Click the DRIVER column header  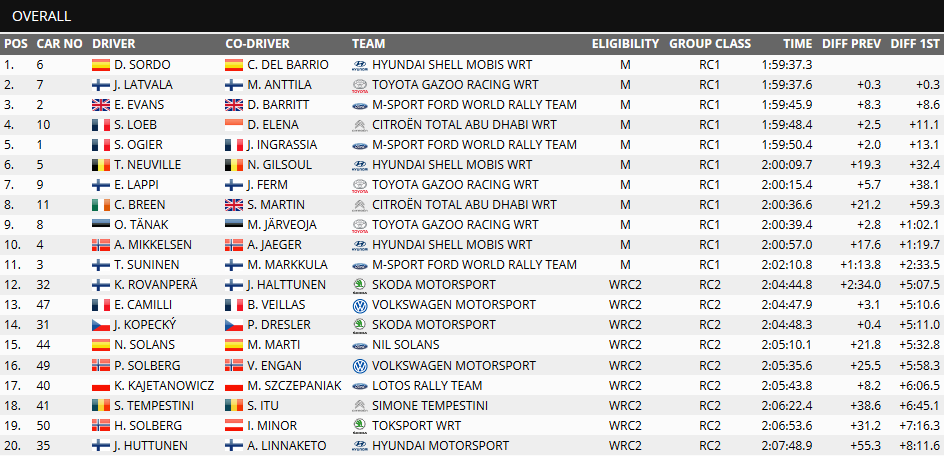click(113, 44)
